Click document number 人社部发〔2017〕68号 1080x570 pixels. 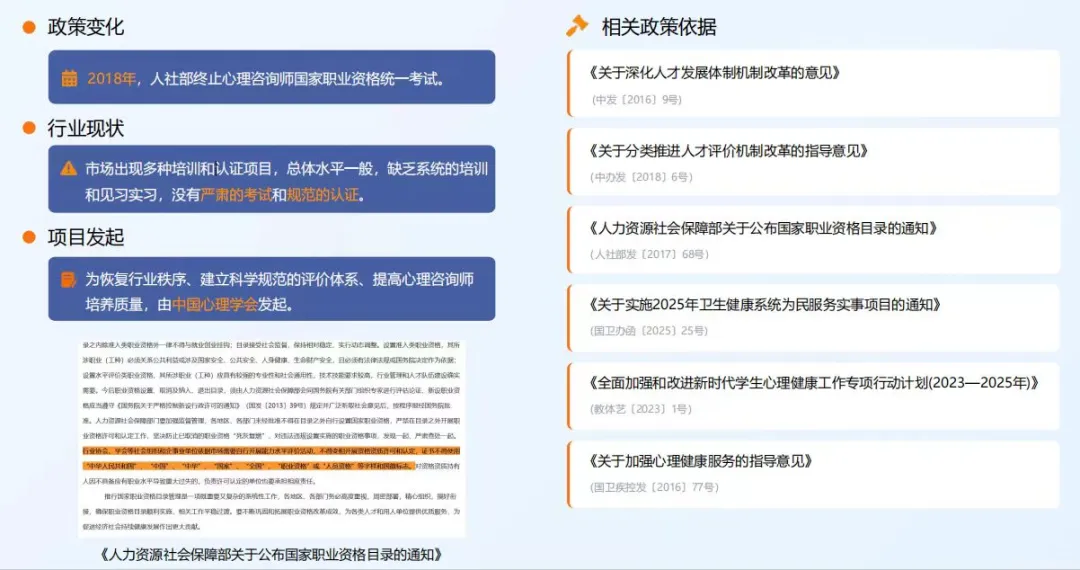pyautogui.click(x=650, y=254)
